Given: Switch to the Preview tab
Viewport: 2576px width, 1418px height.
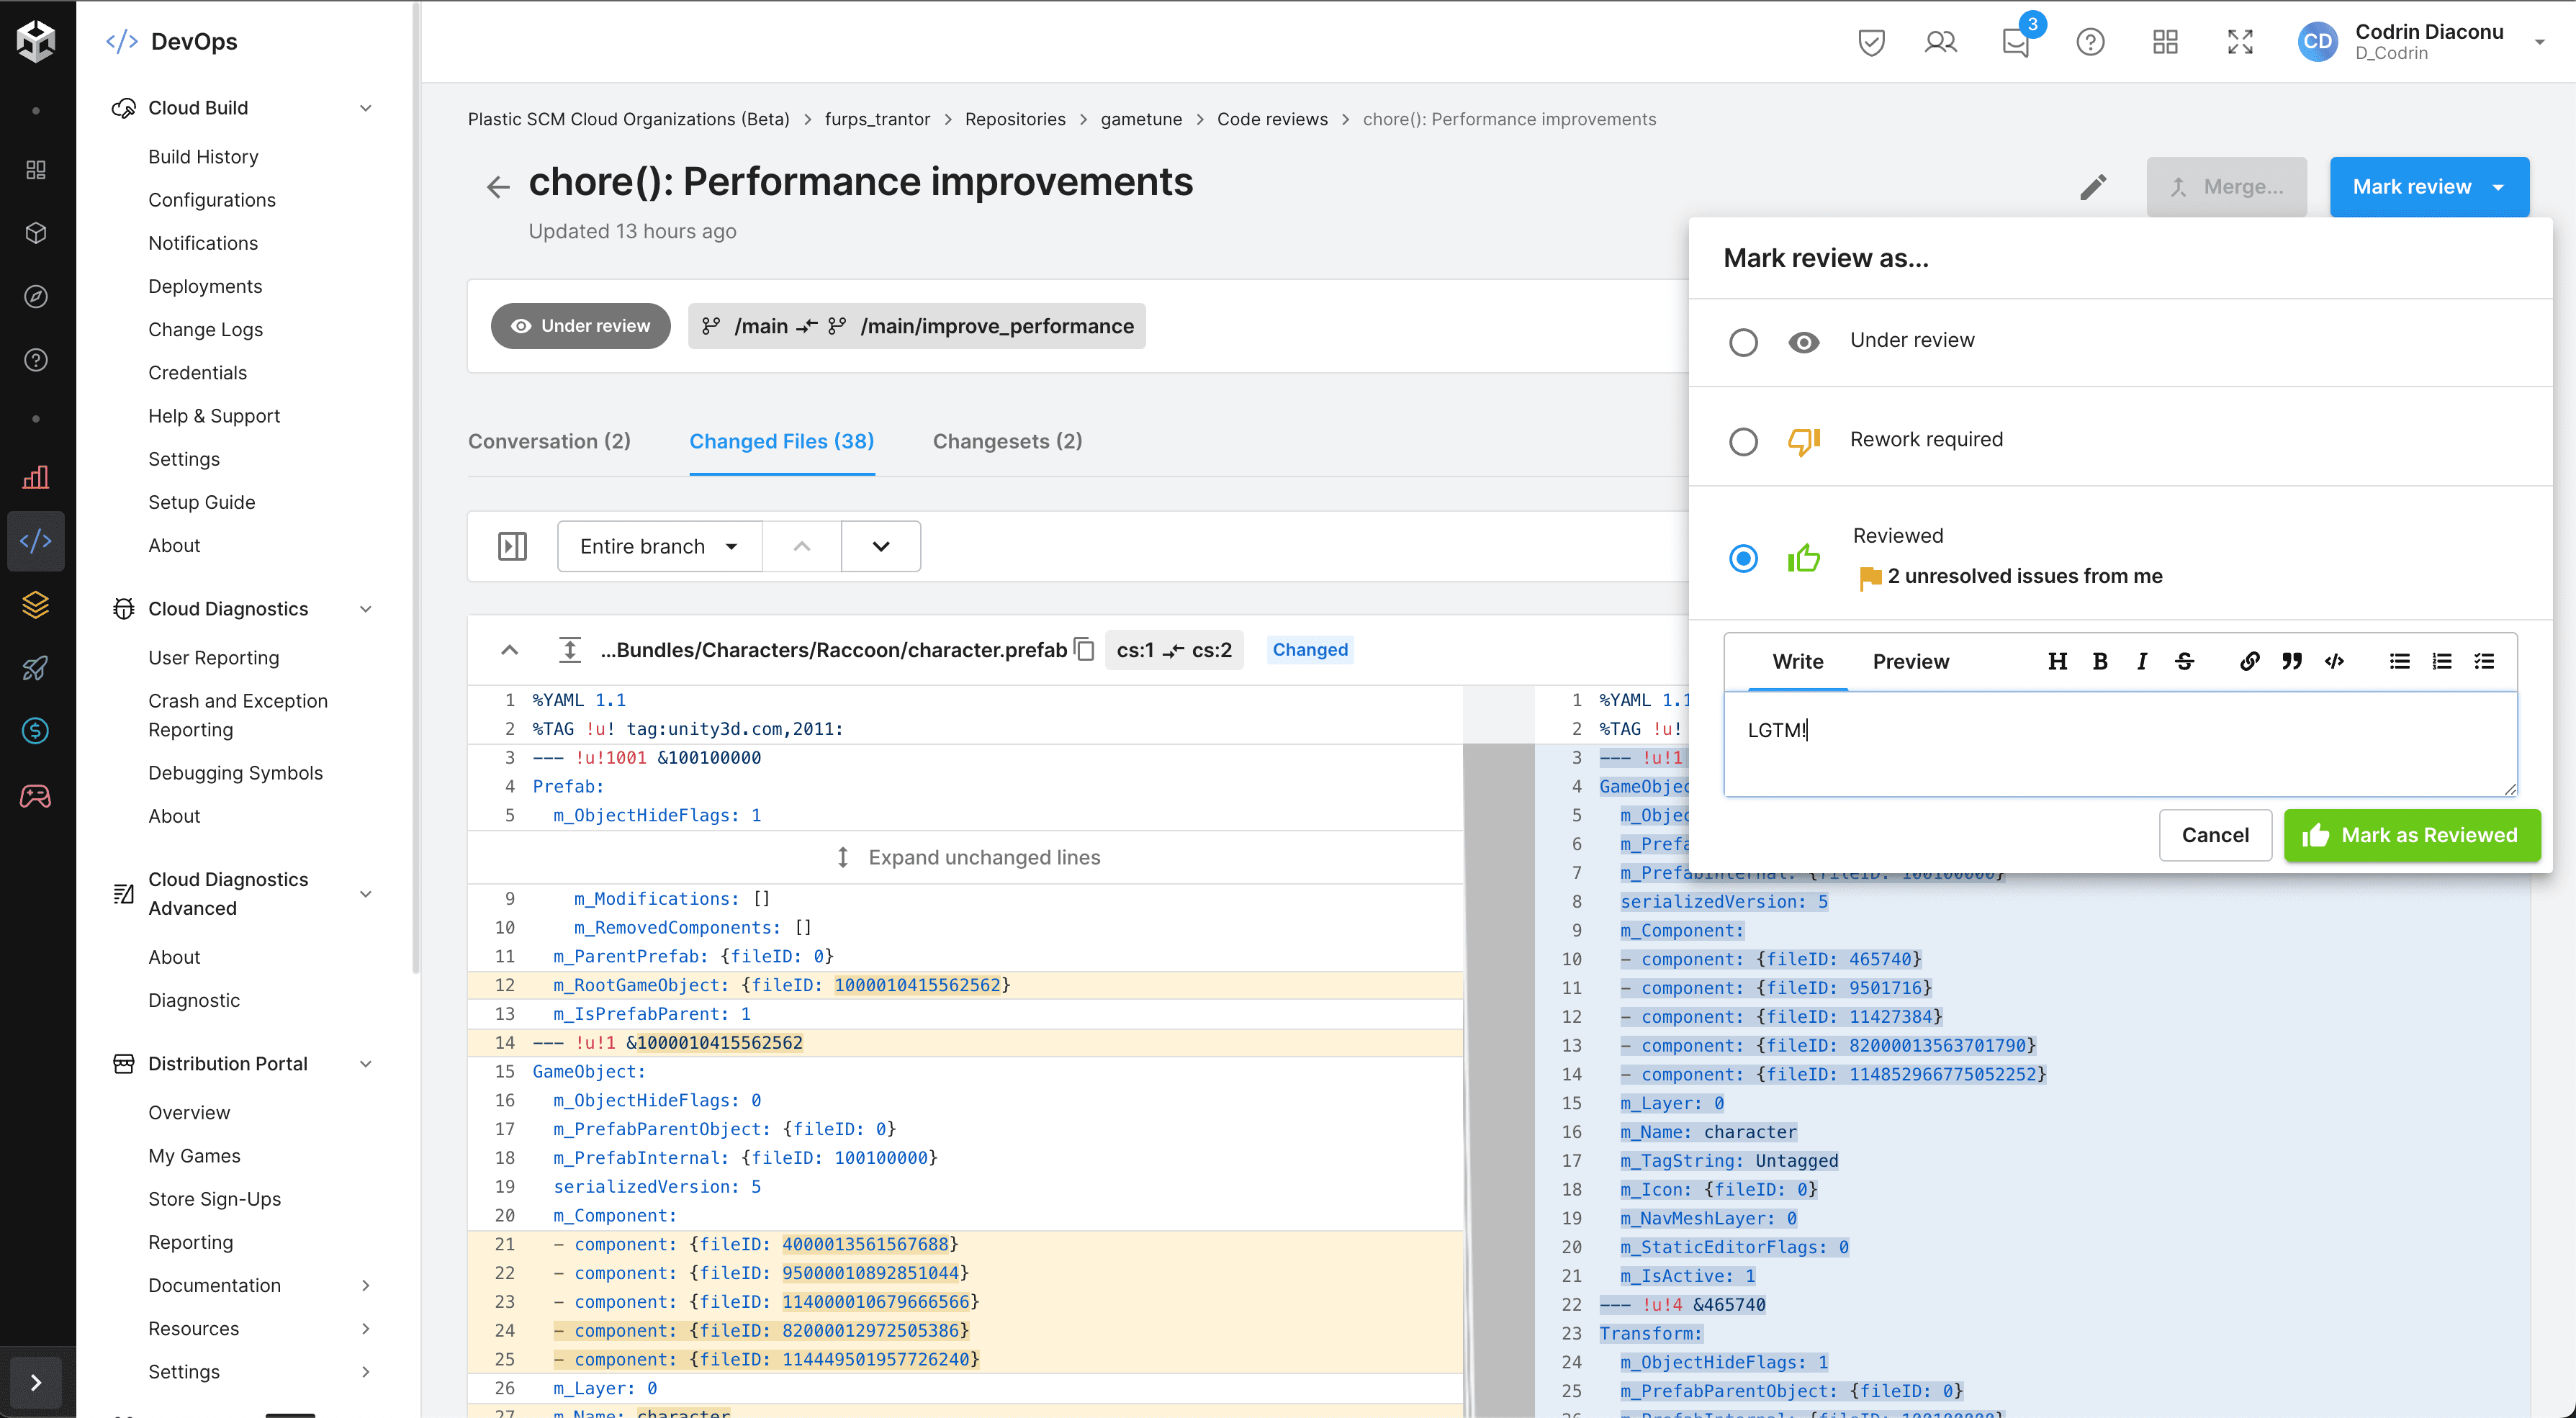Looking at the screenshot, I should (1910, 661).
